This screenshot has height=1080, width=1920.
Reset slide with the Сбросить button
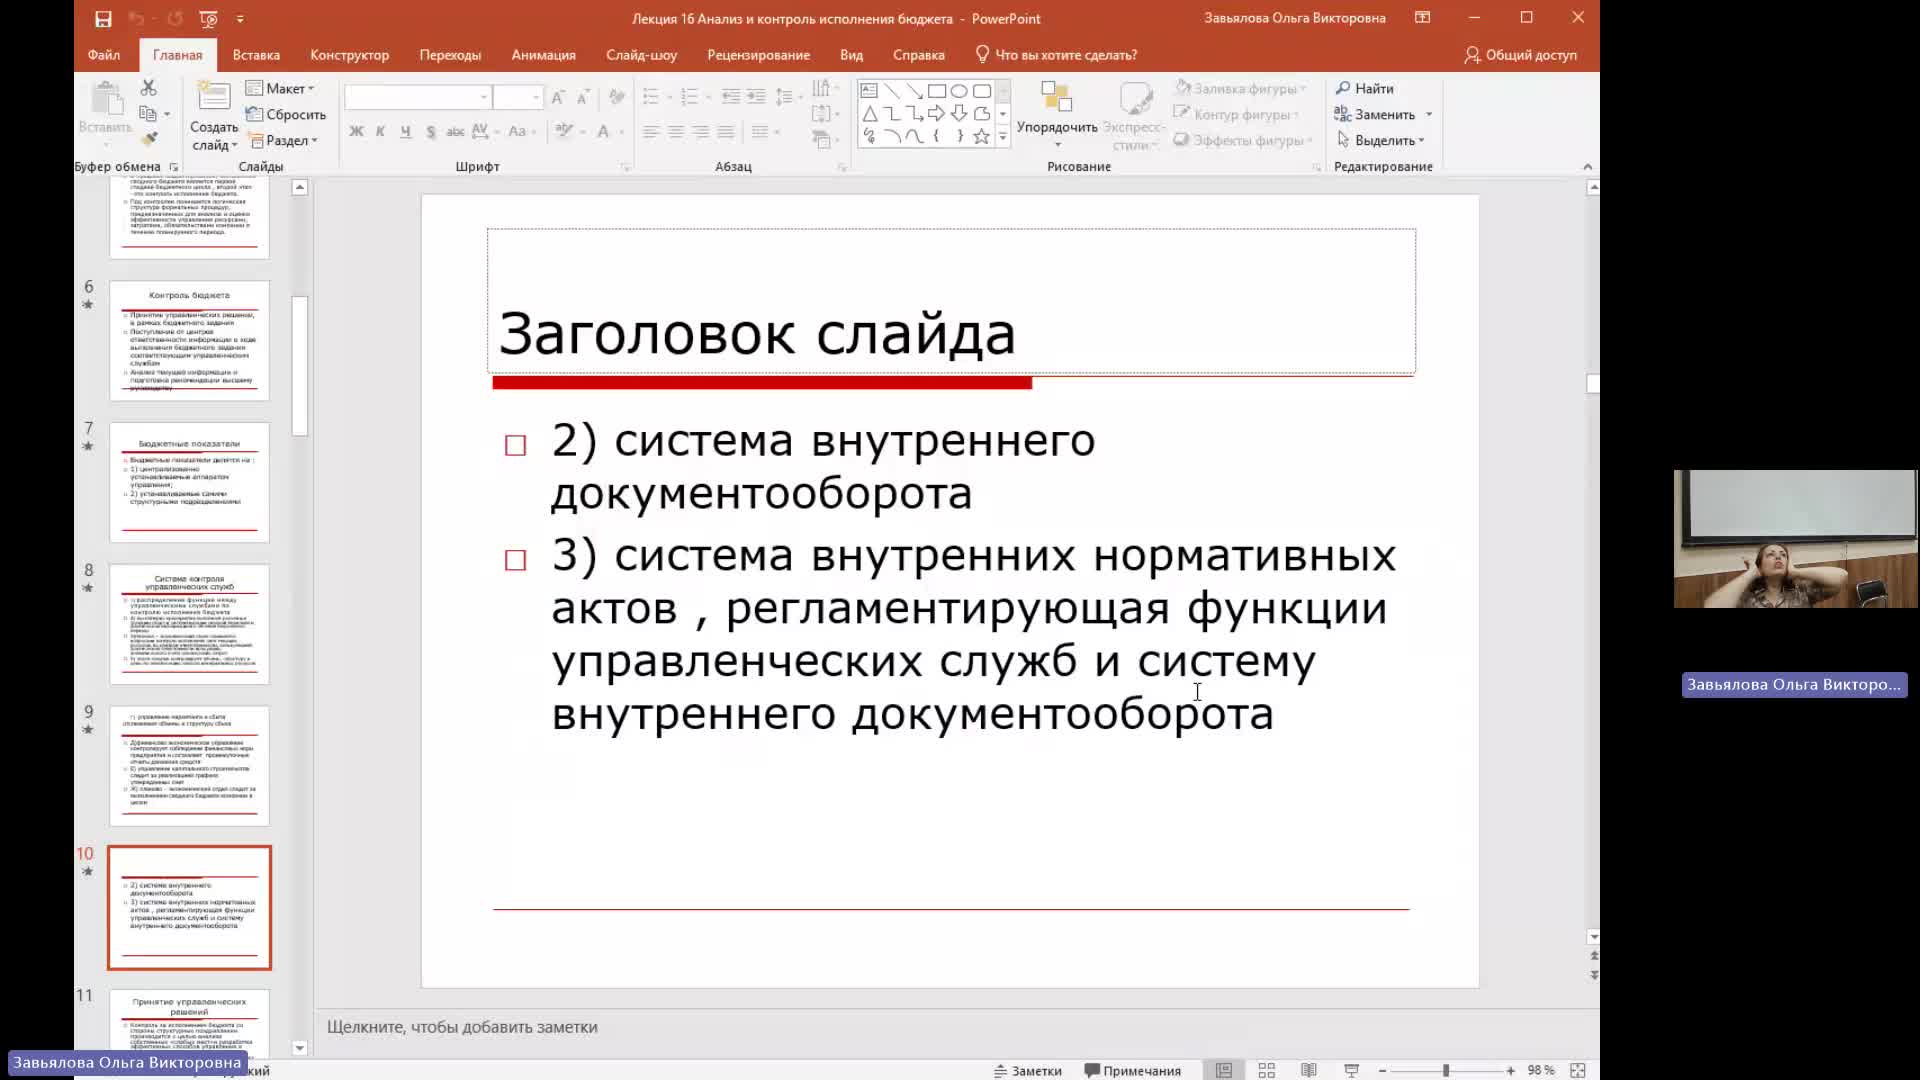pyautogui.click(x=286, y=114)
